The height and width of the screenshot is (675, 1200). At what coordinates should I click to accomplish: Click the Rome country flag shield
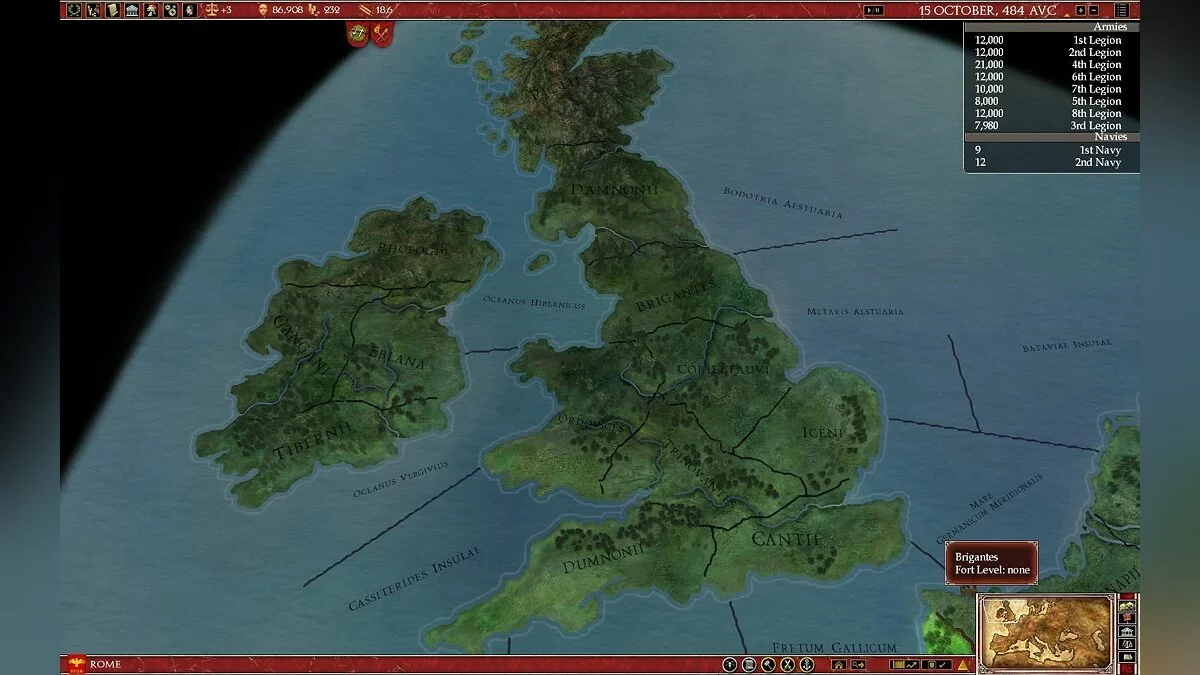coord(76,664)
